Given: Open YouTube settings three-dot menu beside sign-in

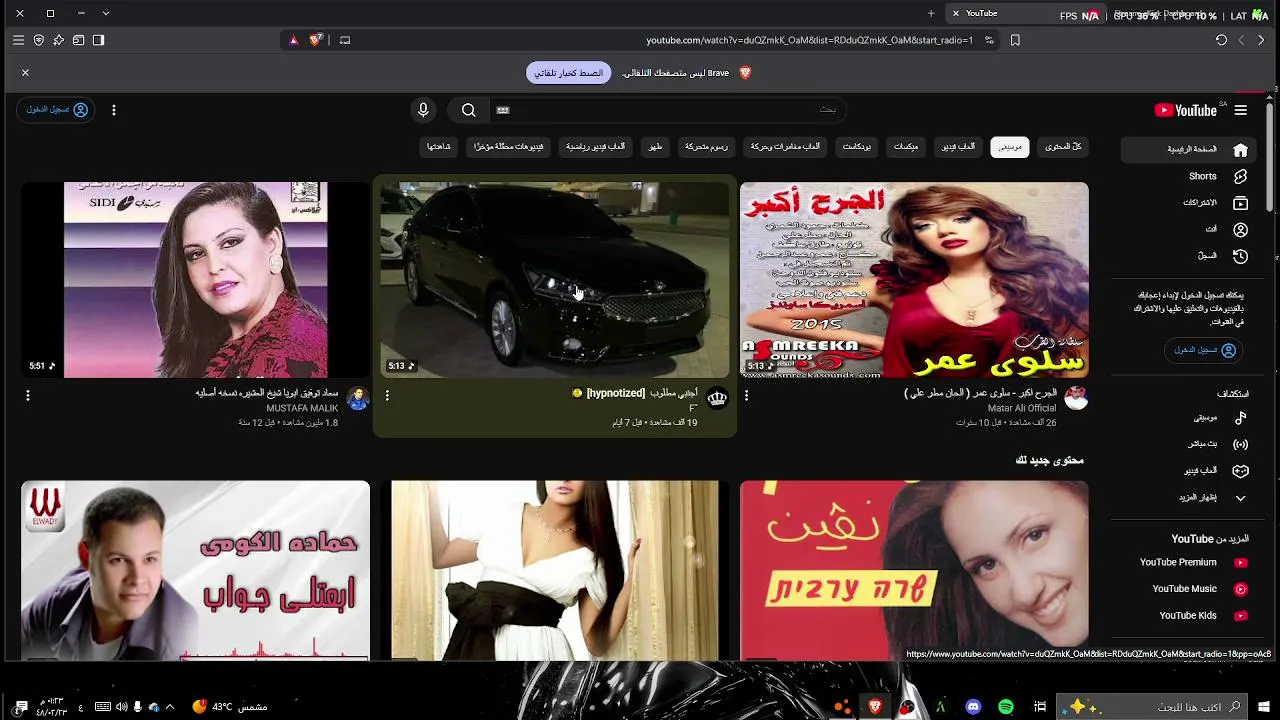Looking at the screenshot, I should [x=114, y=110].
